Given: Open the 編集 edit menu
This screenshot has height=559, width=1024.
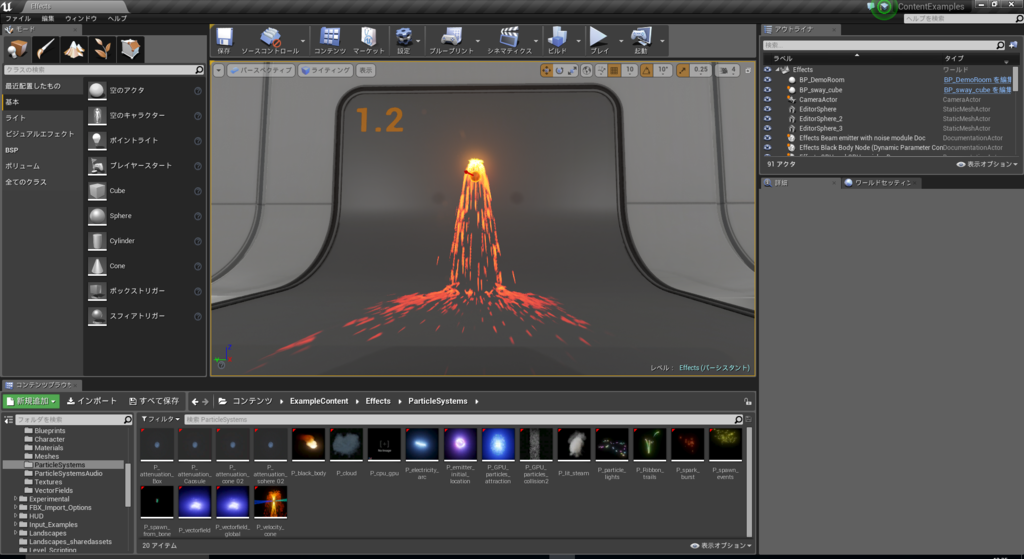Looking at the screenshot, I should pos(48,18).
